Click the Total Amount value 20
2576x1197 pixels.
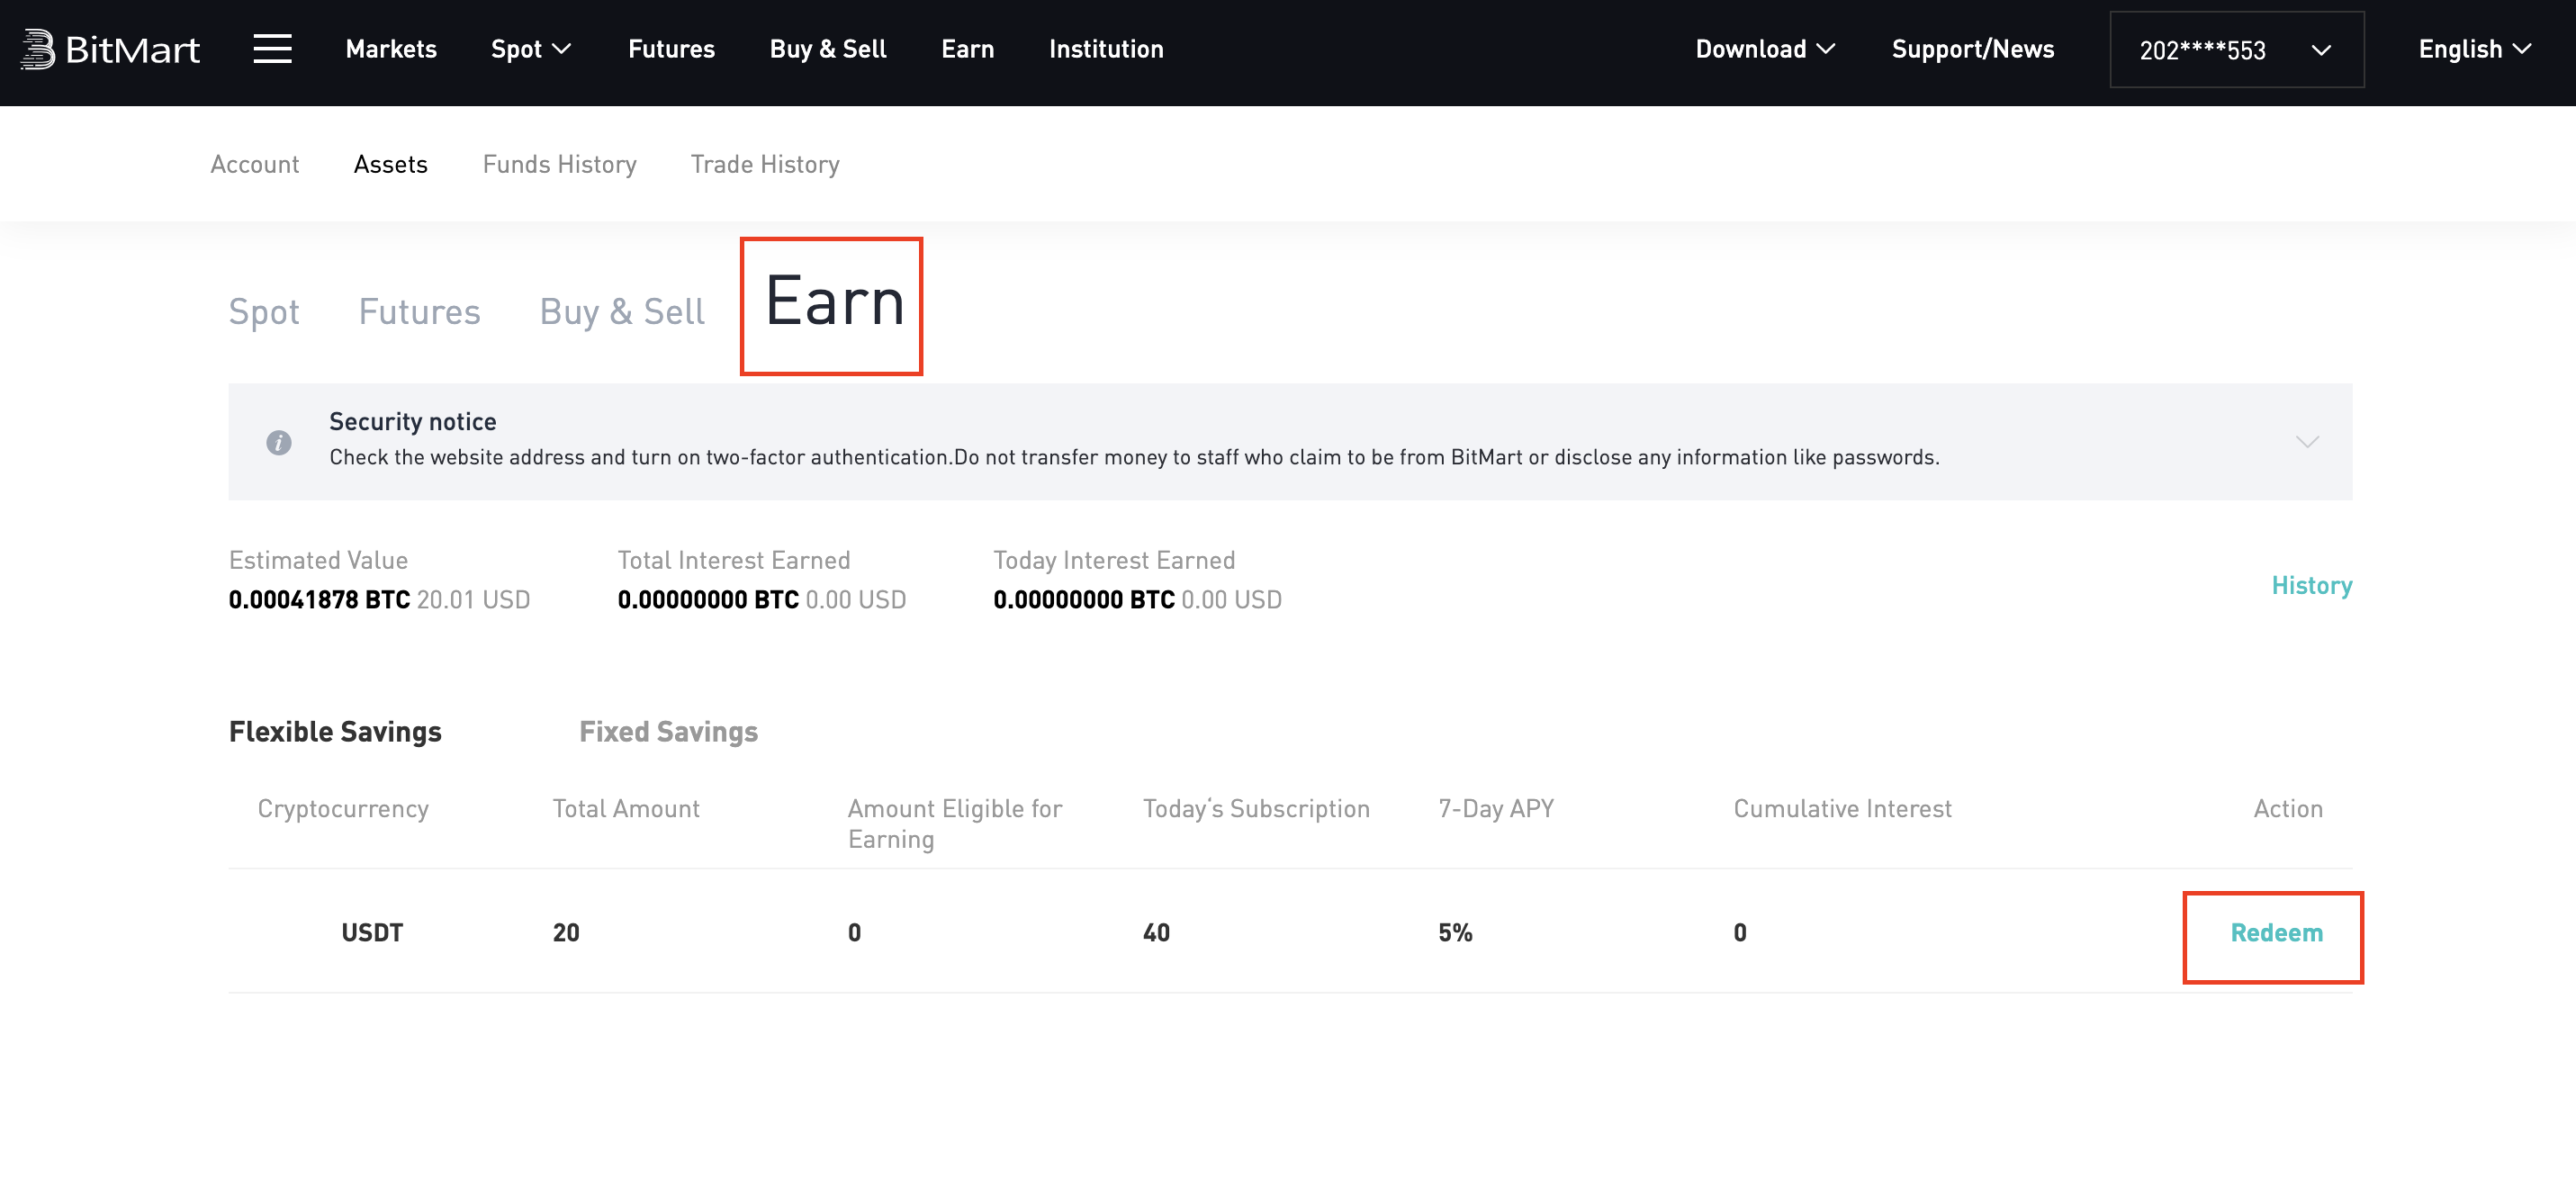coord(566,933)
